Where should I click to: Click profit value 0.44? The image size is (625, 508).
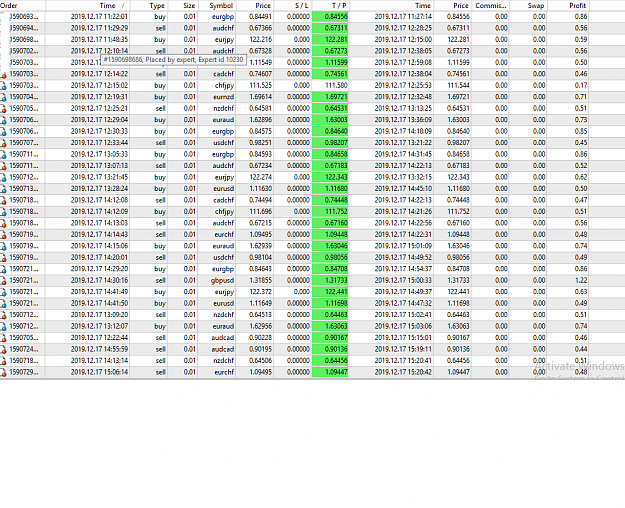click(x=581, y=350)
